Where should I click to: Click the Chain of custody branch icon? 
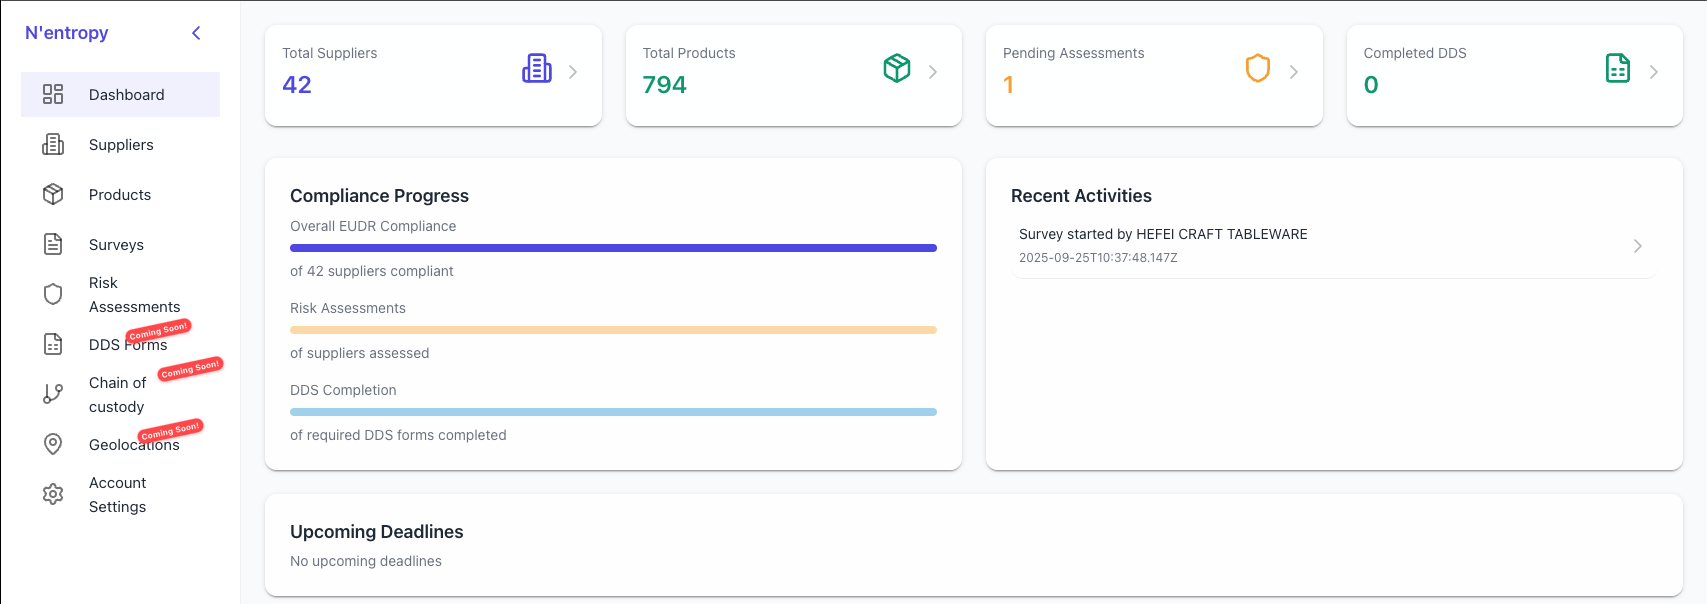pyautogui.click(x=53, y=394)
